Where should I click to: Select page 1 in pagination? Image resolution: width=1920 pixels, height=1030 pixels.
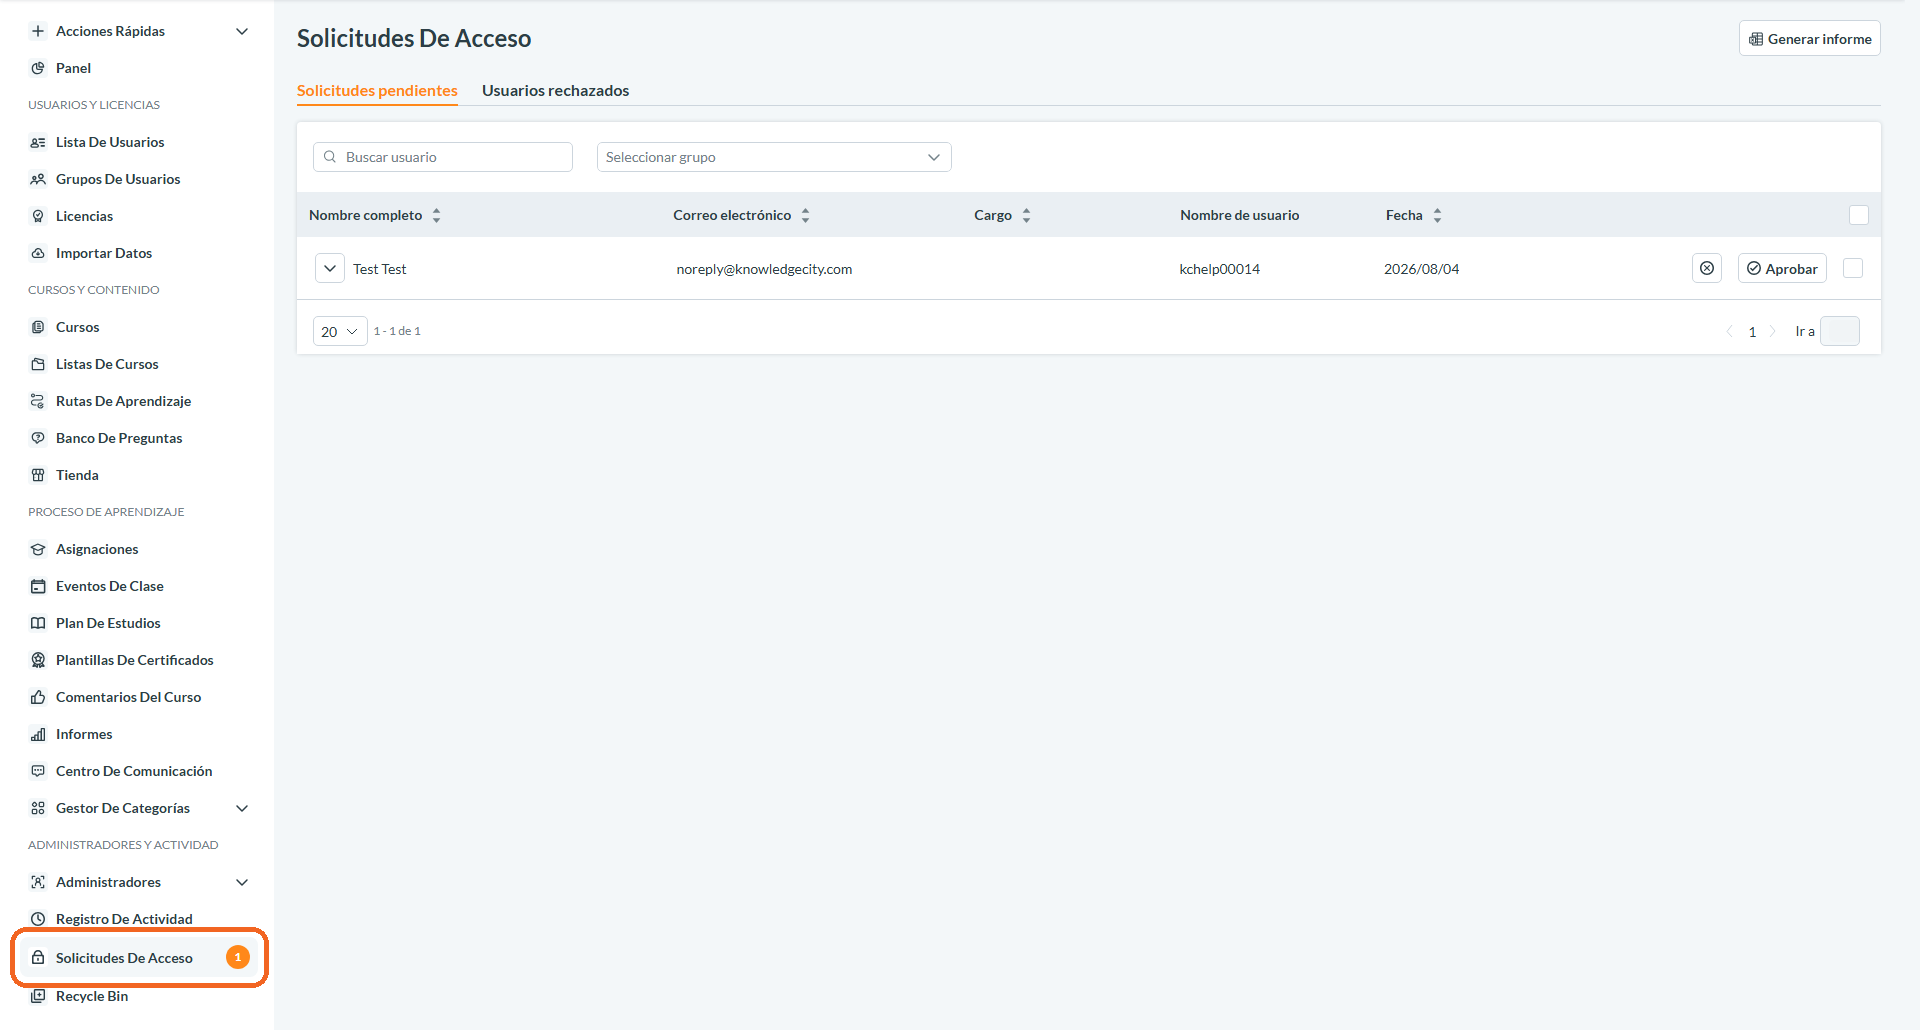pos(1752,331)
